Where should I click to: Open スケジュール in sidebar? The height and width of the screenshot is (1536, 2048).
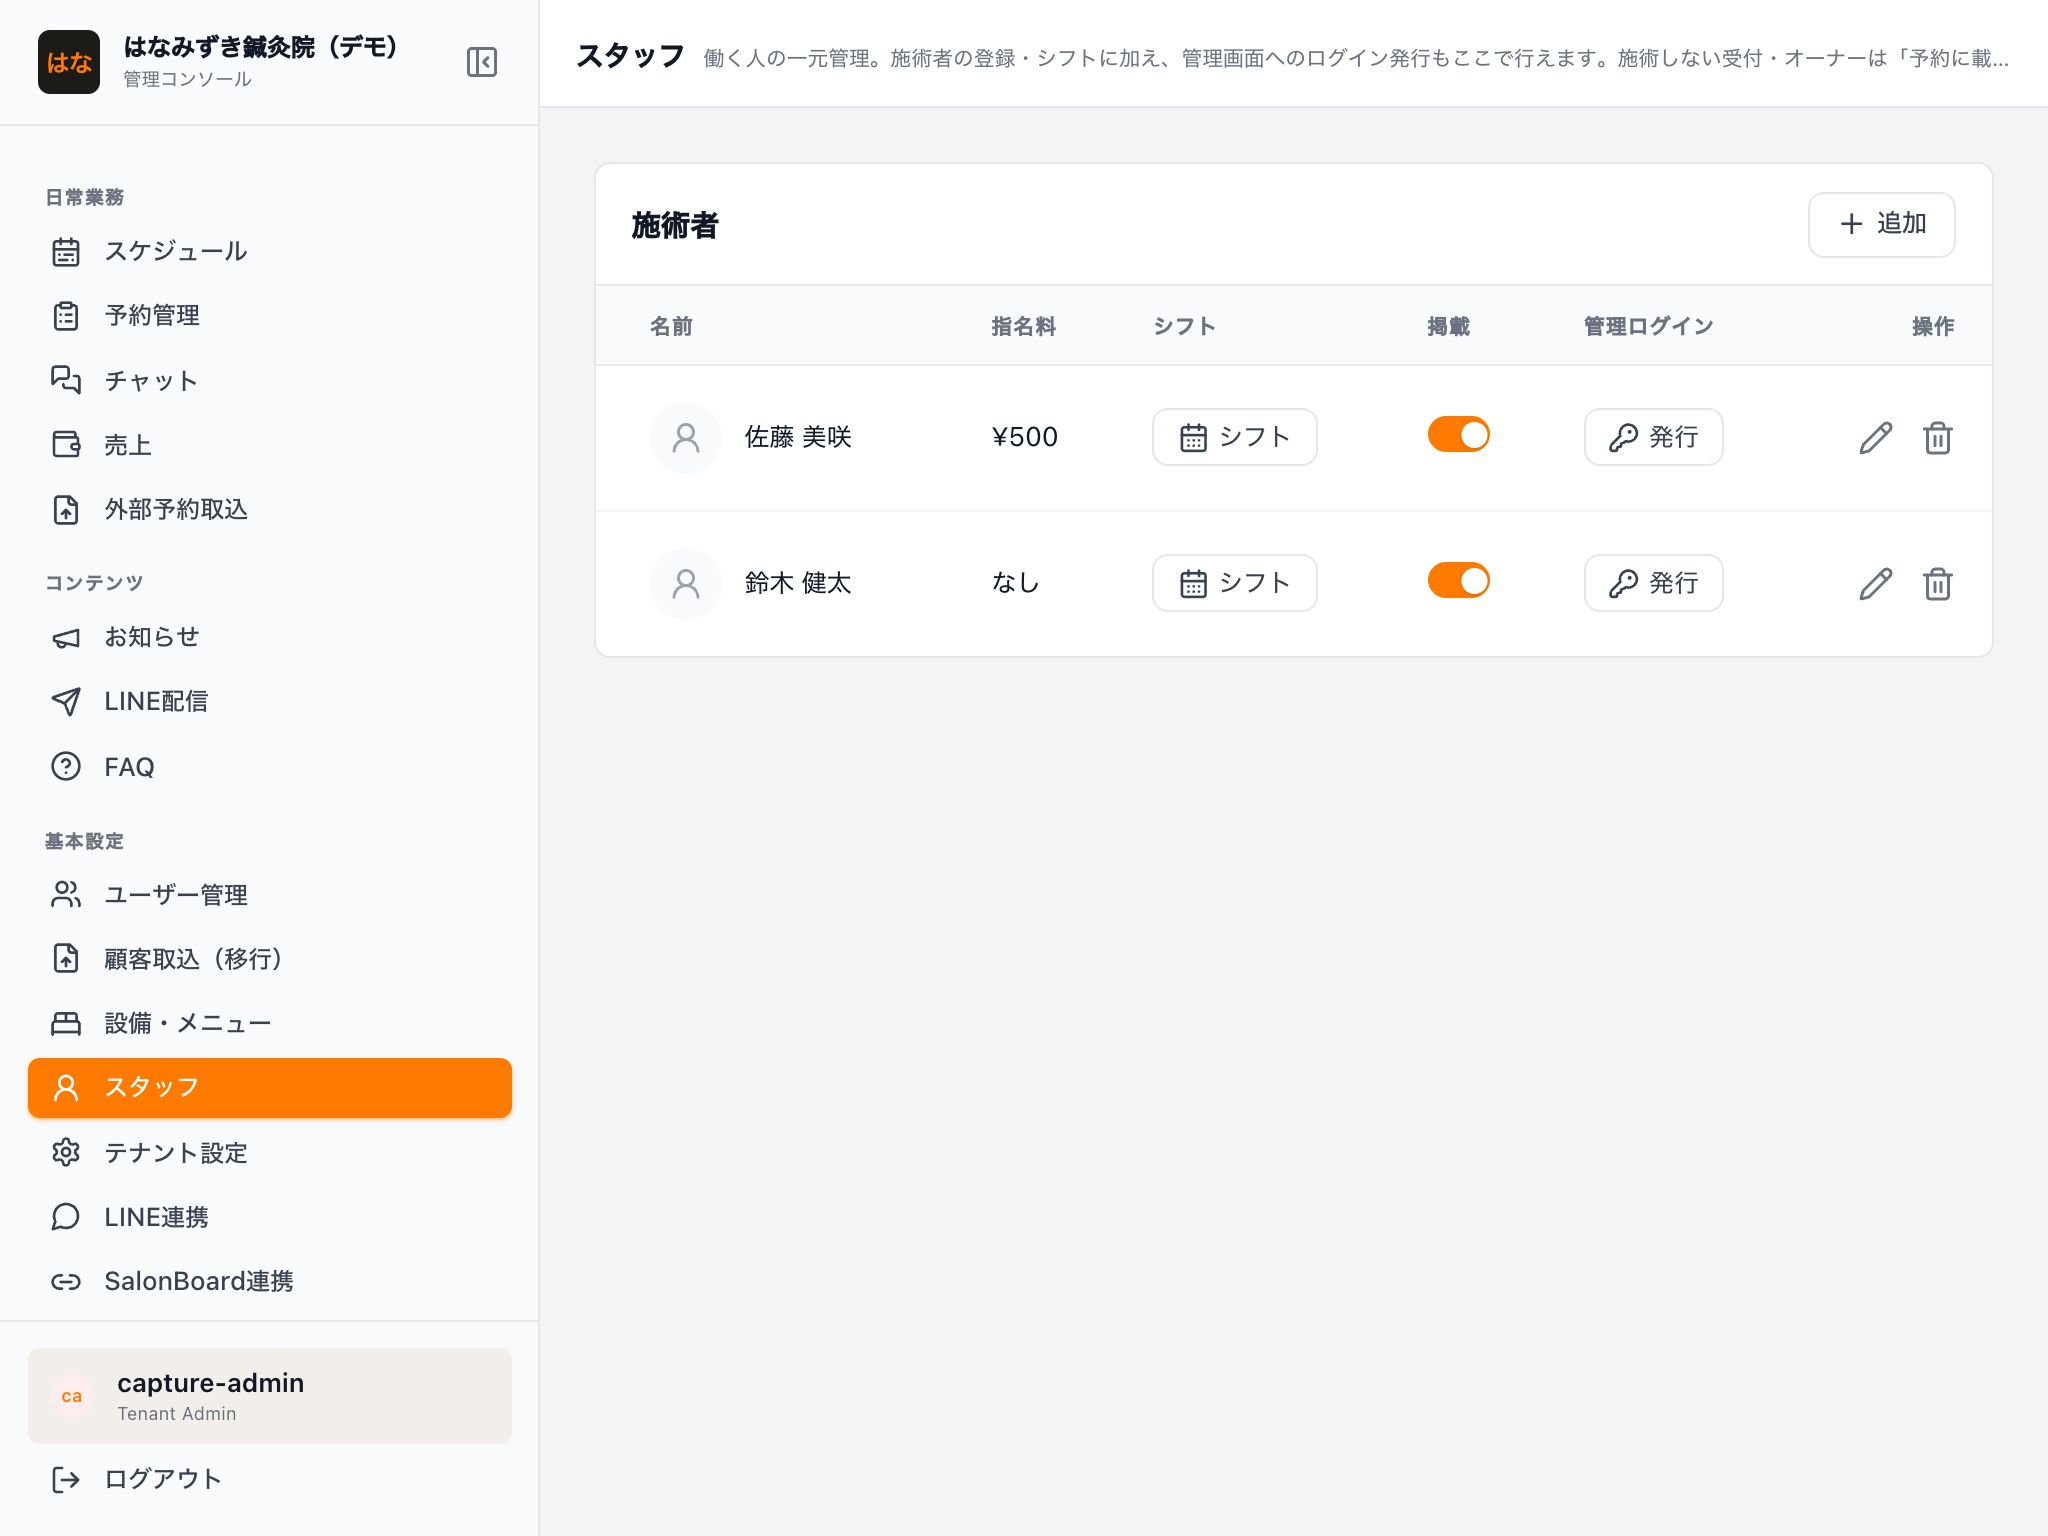(x=270, y=251)
